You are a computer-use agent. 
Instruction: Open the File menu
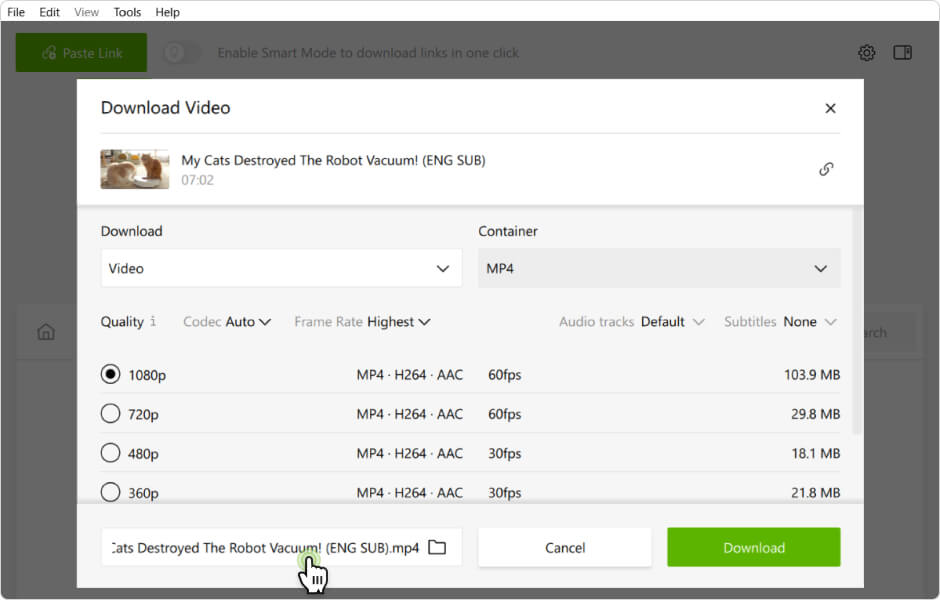(x=16, y=12)
